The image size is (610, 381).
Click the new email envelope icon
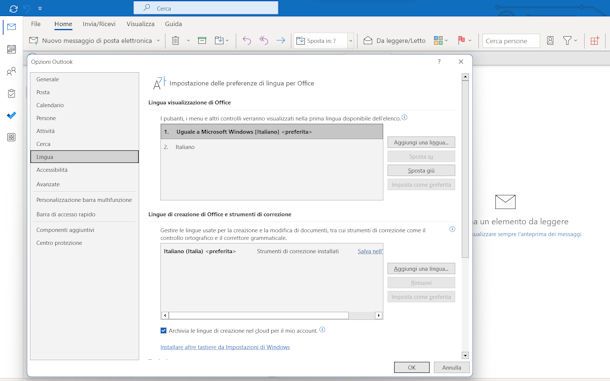pyautogui.click(x=33, y=40)
